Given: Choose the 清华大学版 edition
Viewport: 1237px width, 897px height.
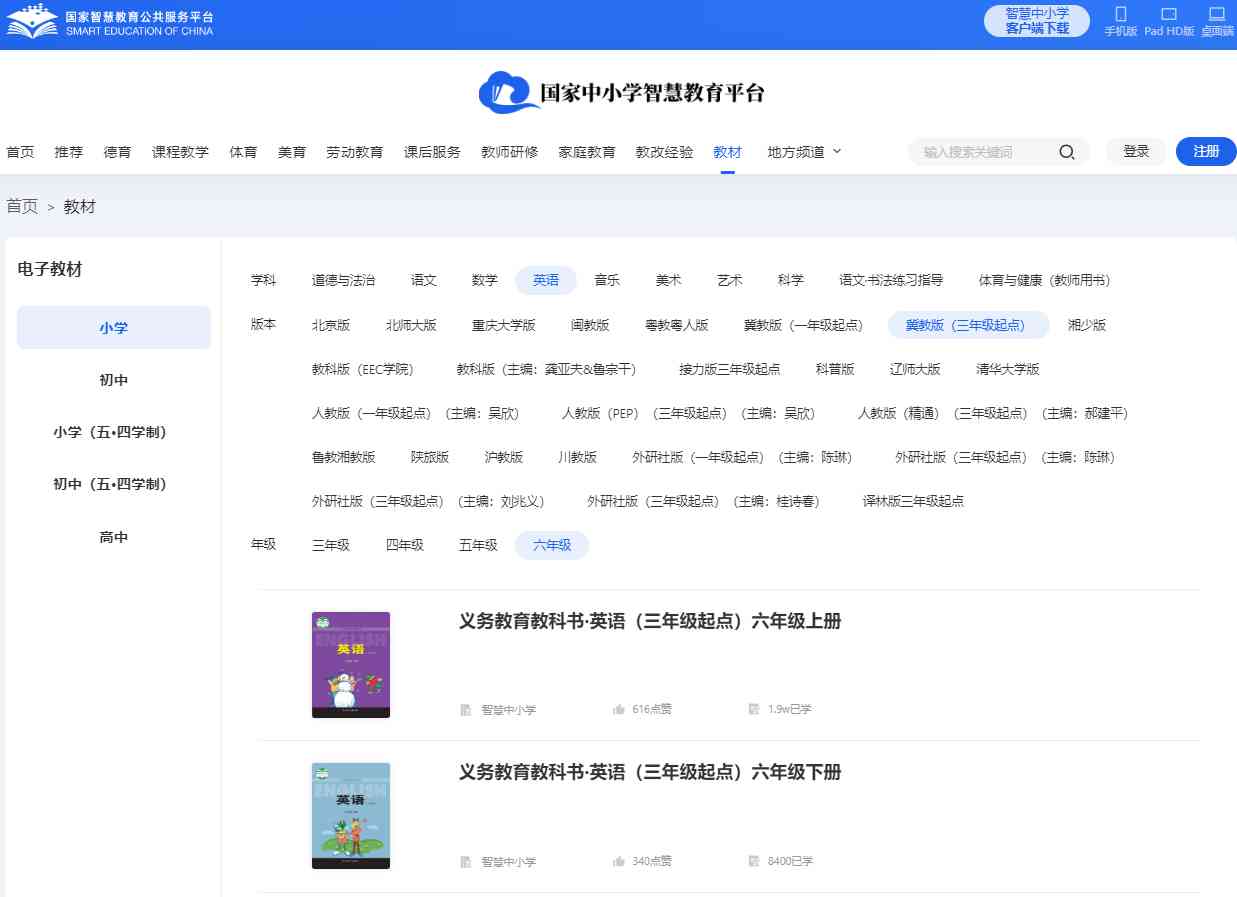Looking at the screenshot, I should [x=1008, y=369].
